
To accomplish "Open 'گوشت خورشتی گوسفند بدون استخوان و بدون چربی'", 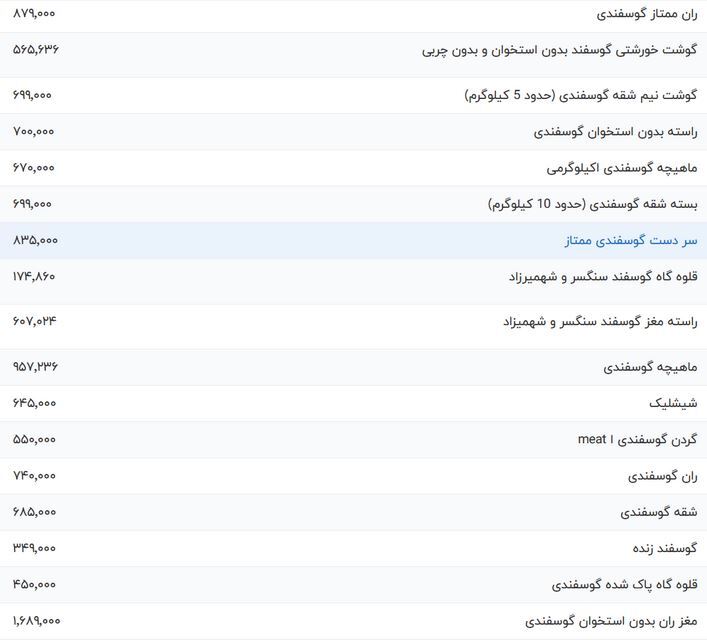I will coord(559,49).
